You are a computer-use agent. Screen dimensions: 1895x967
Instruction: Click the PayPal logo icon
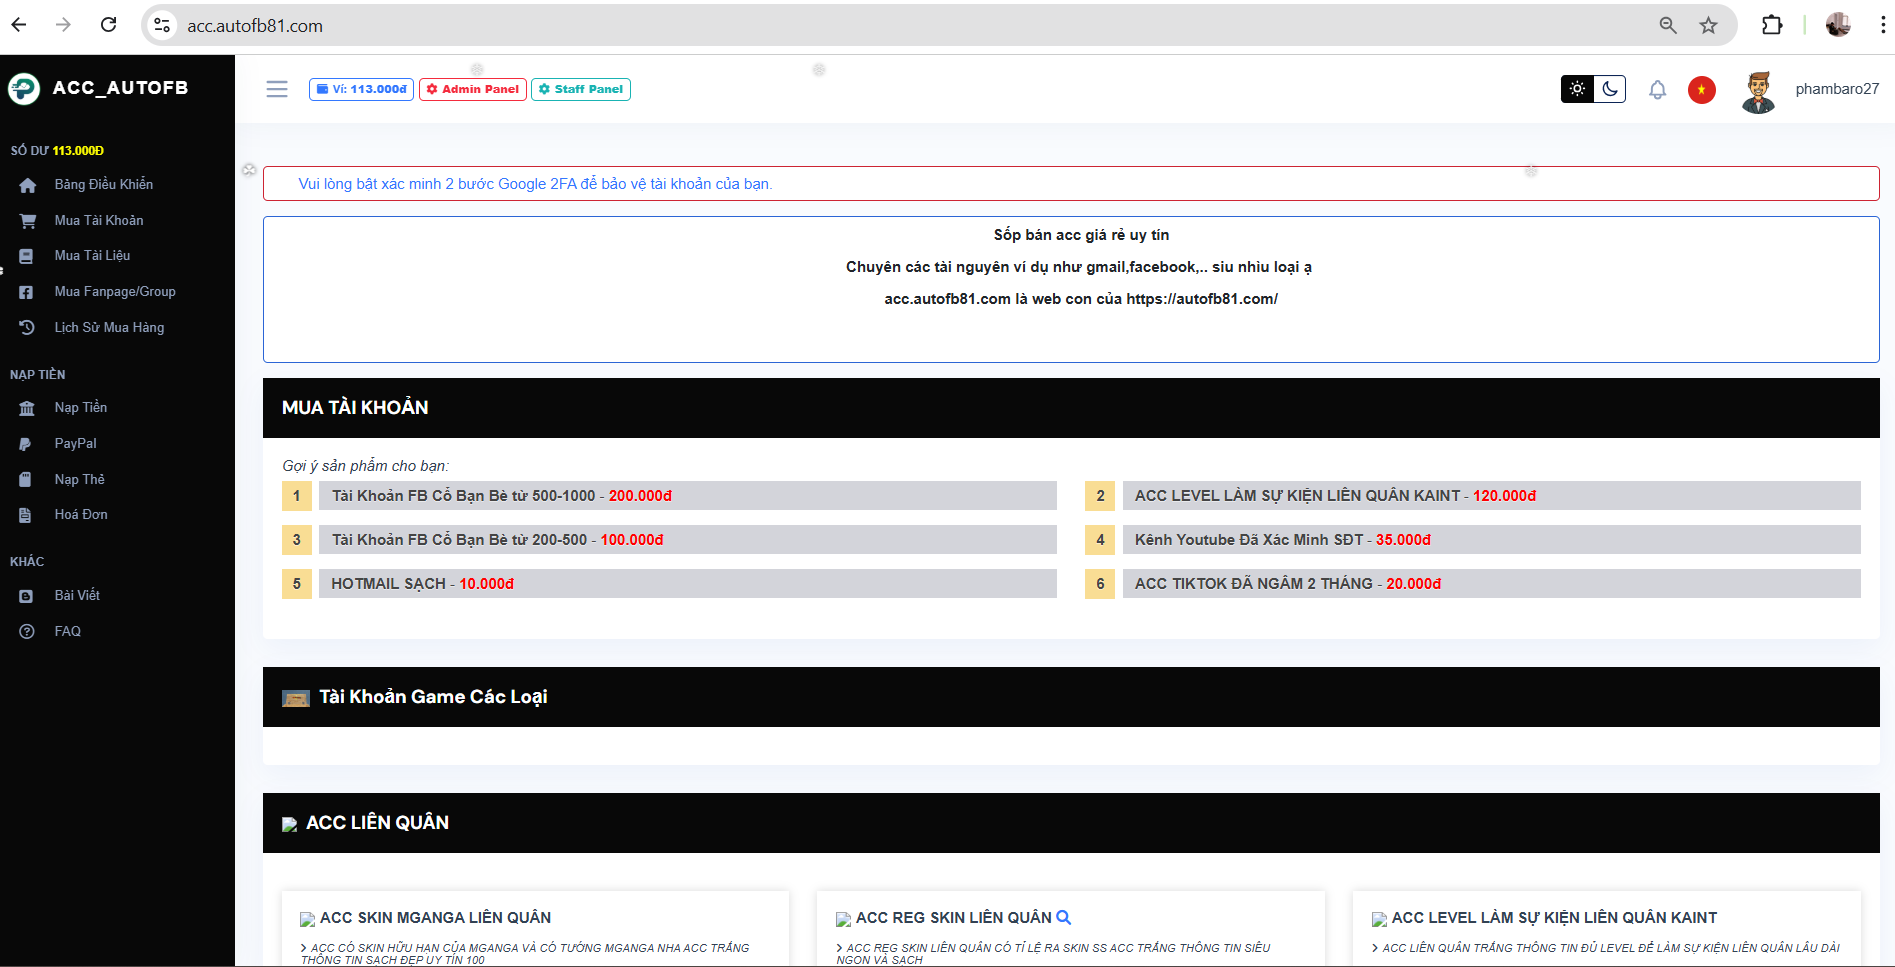[26, 444]
